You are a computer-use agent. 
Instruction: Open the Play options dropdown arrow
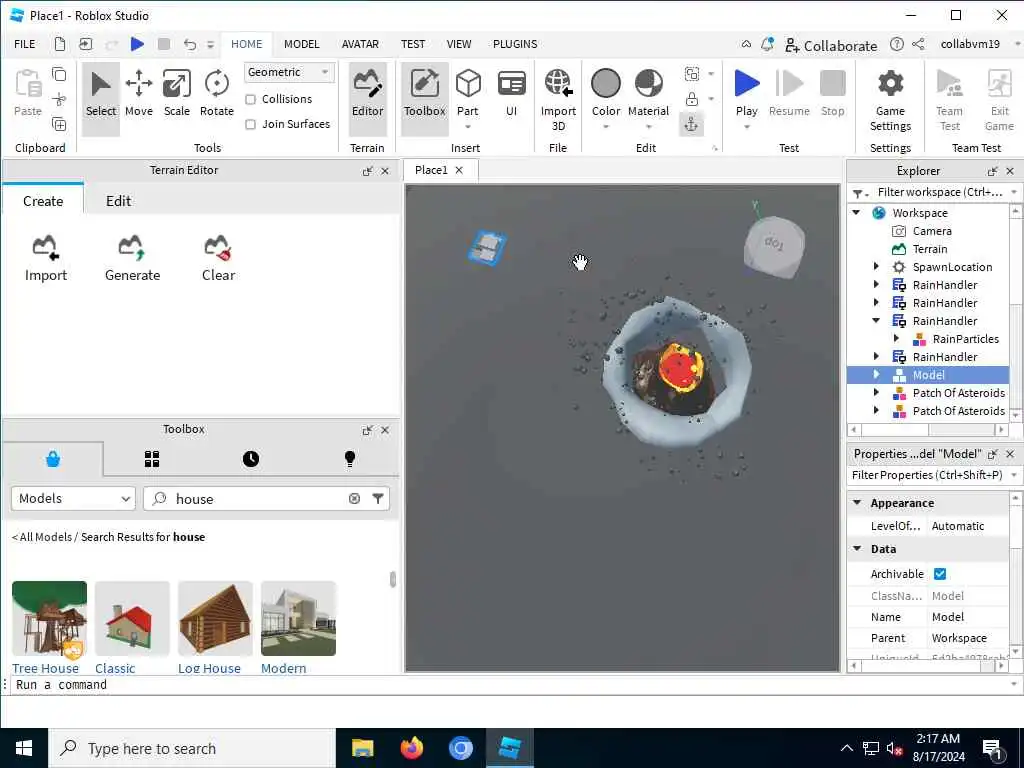[746, 127]
